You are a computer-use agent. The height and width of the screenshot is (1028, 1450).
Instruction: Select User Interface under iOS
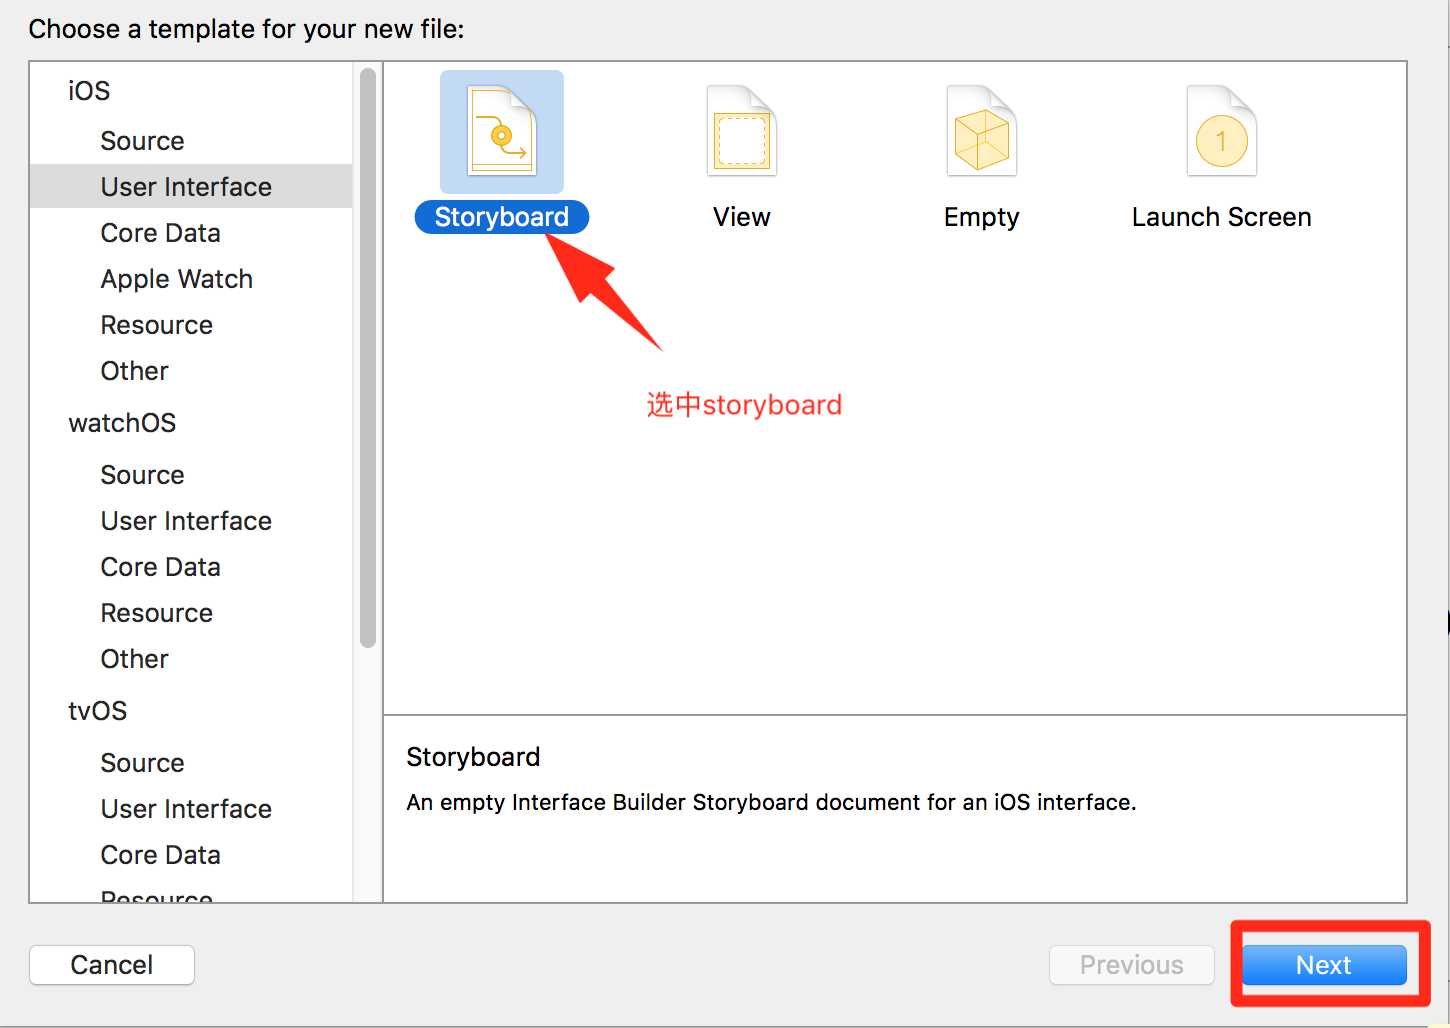pyautogui.click(x=191, y=187)
